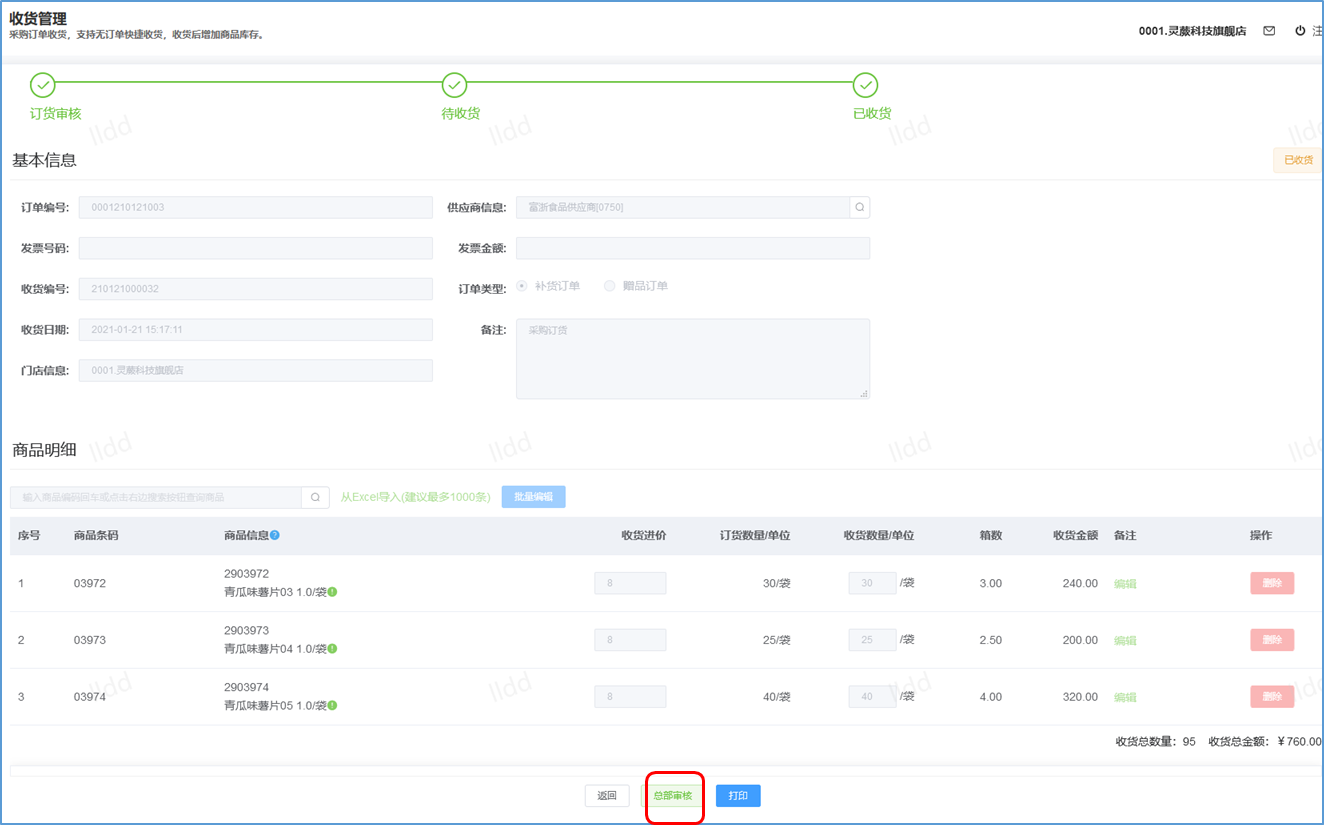Select the 赠品订单 radio option
The width and height of the screenshot is (1324, 825).
click(610, 286)
